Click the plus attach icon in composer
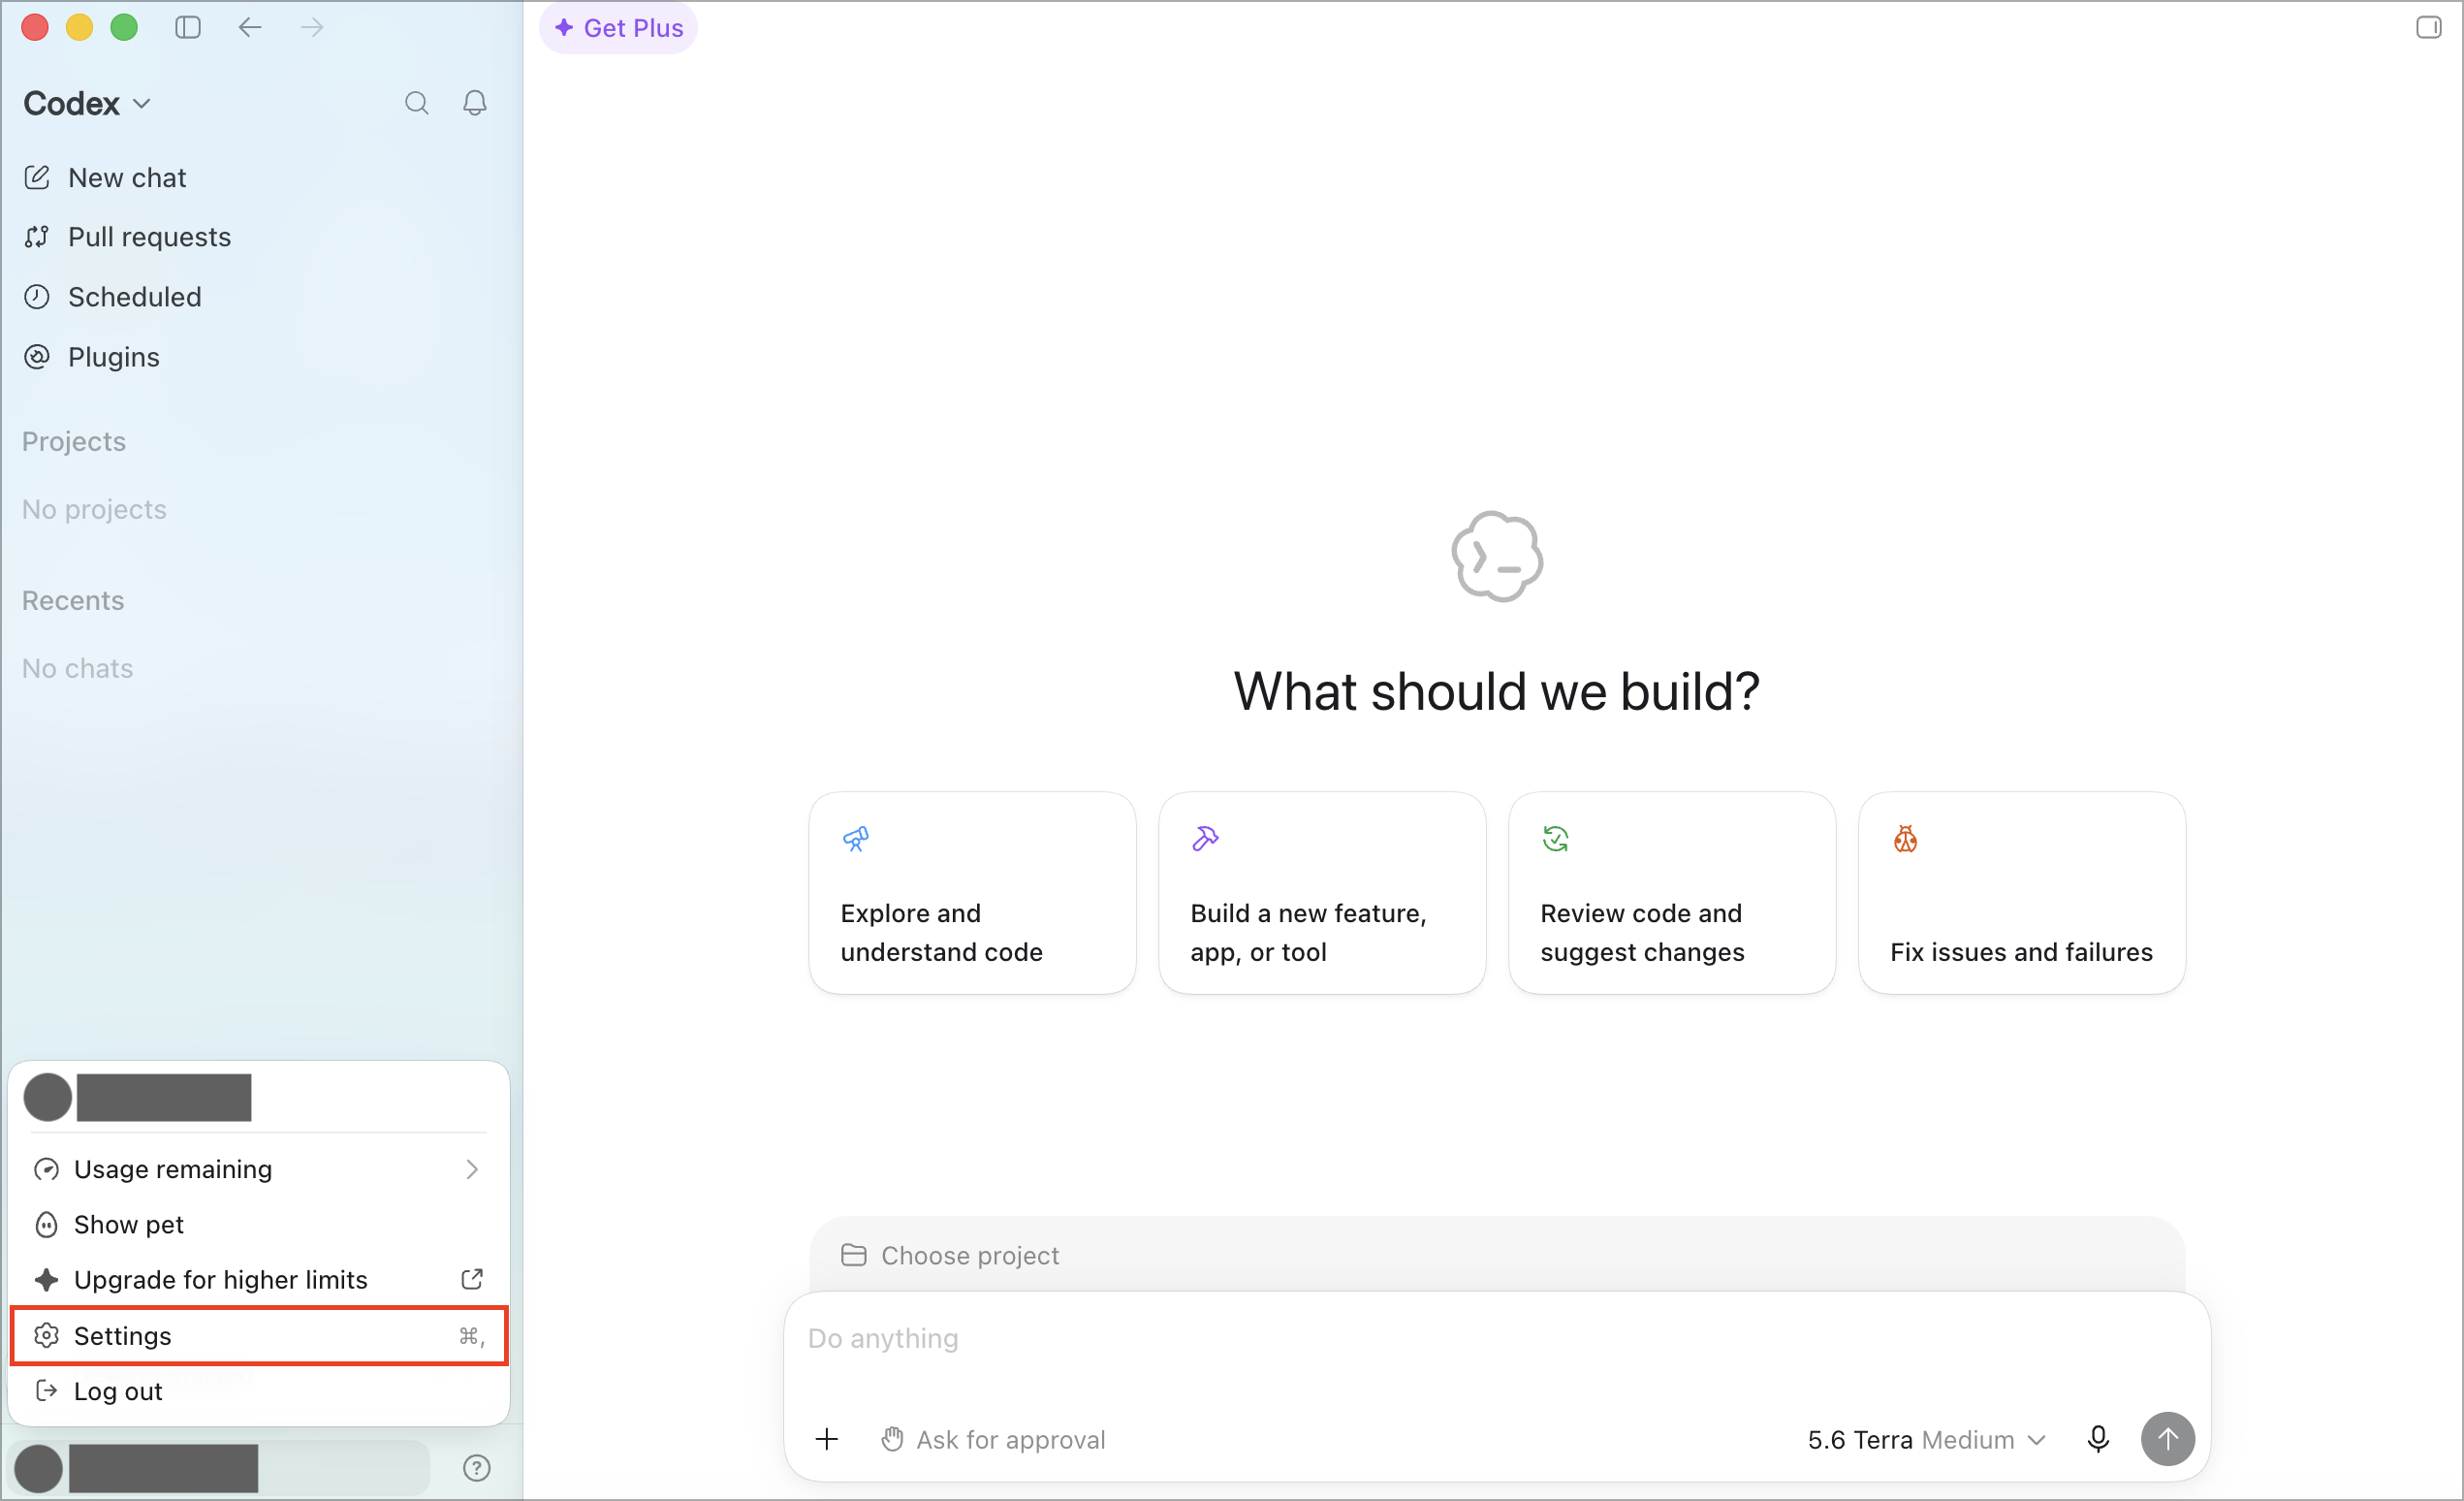Screen dimensions: 2464x1501 tap(827, 1440)
